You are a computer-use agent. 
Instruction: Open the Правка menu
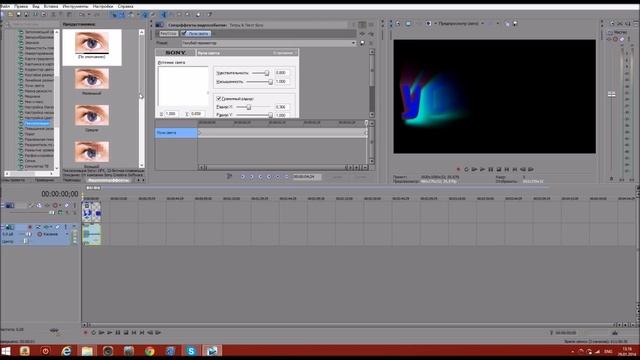(21, 7)
